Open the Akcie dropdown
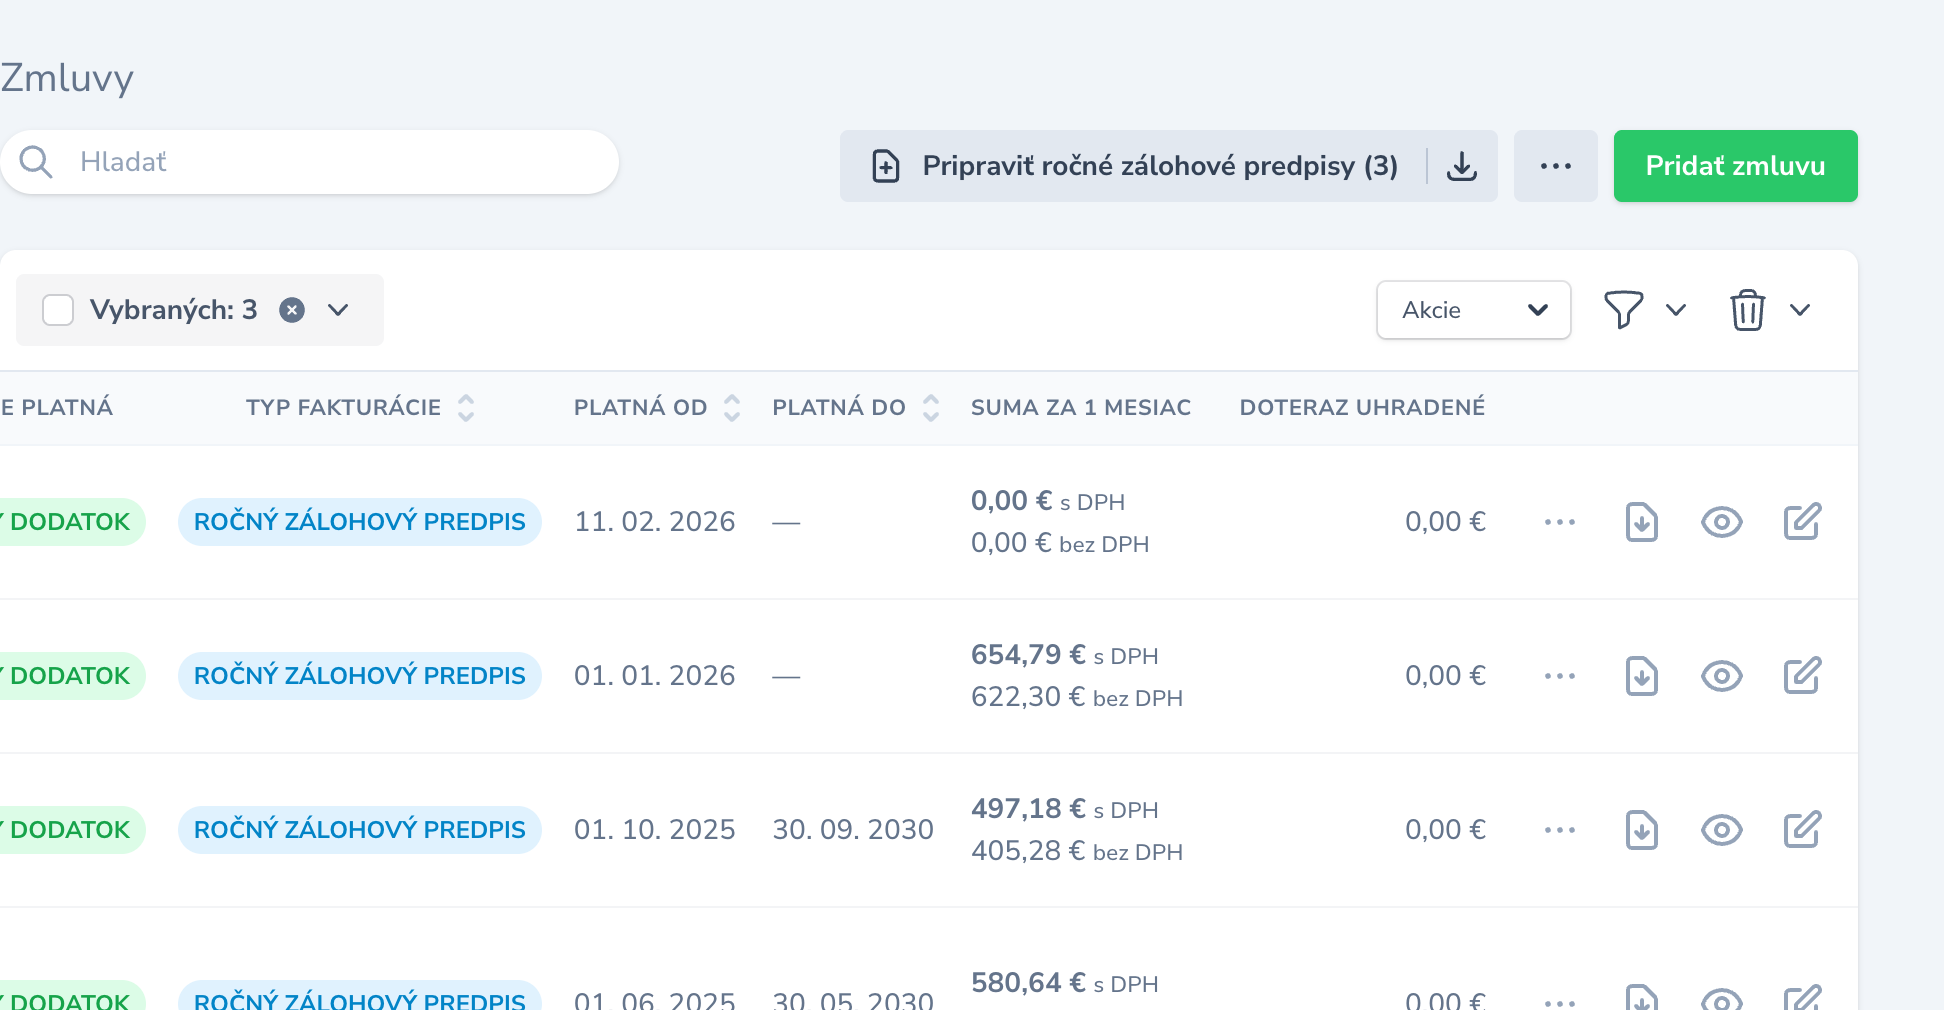Viewport: 1944px width, 1010px height. [1474, 310]
